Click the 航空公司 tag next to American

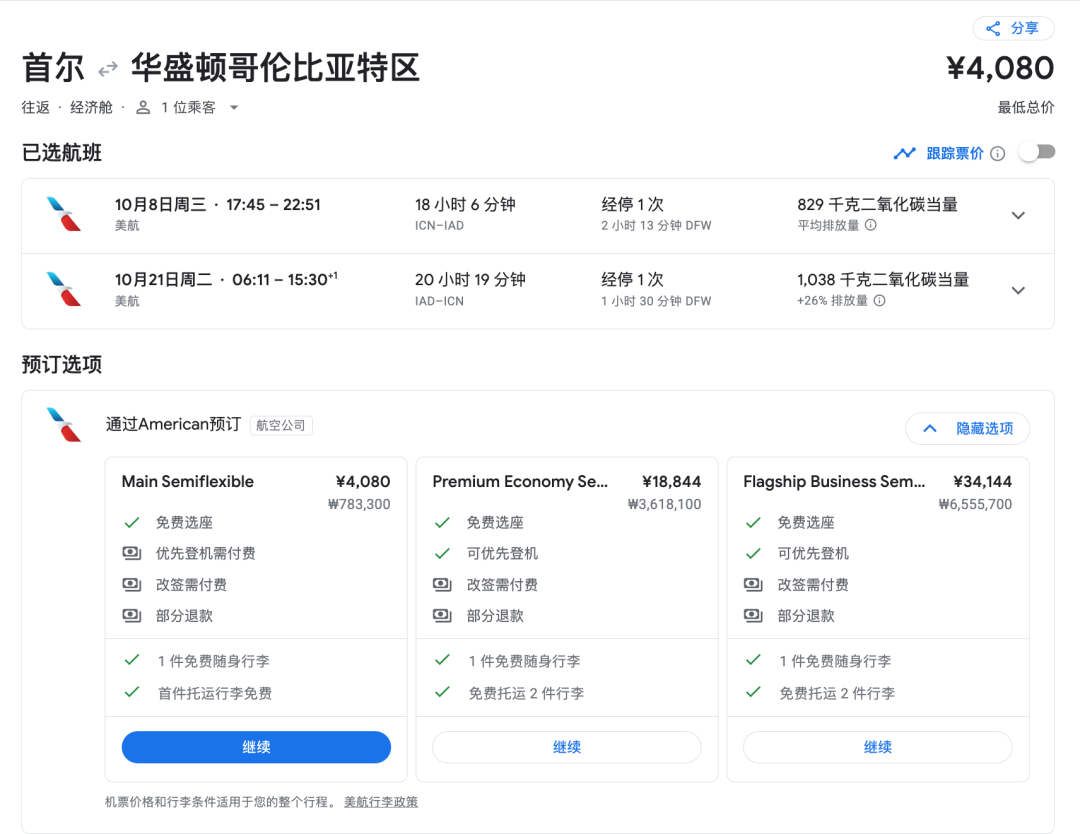tap(281, 425)
